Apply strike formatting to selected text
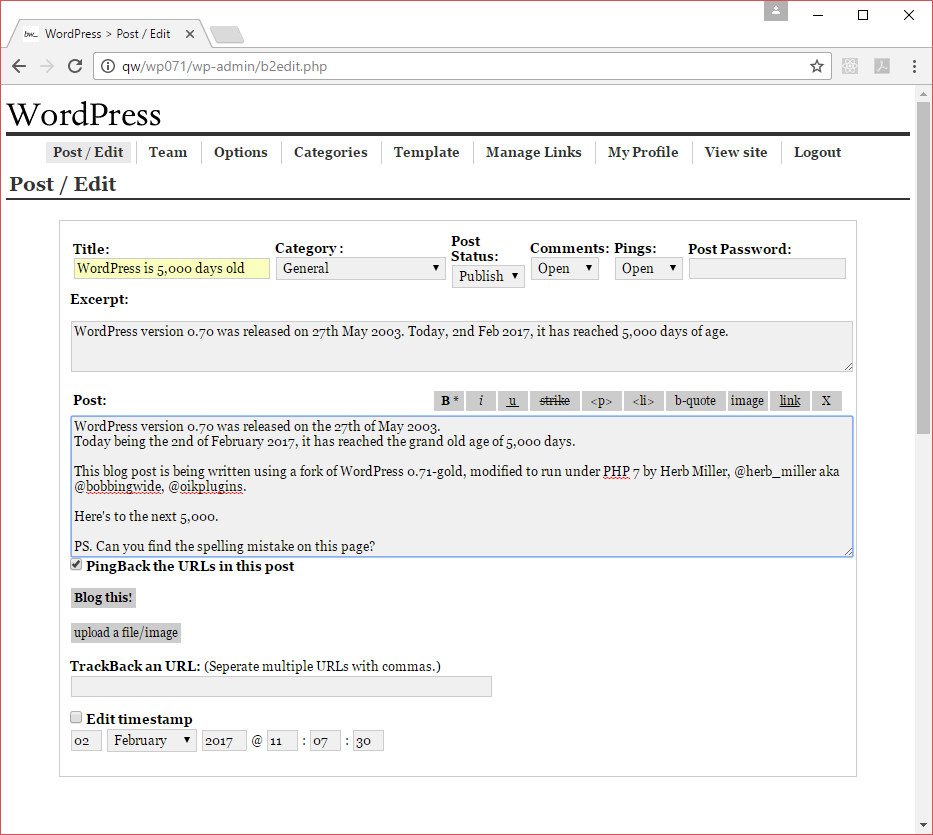 (554, 400)
